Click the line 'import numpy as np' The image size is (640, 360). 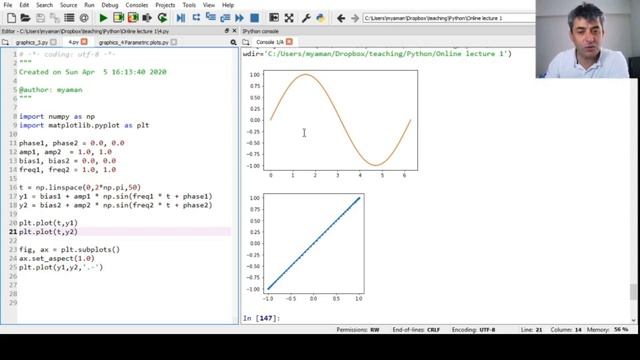pyautogui.click(x=57, y=116)
